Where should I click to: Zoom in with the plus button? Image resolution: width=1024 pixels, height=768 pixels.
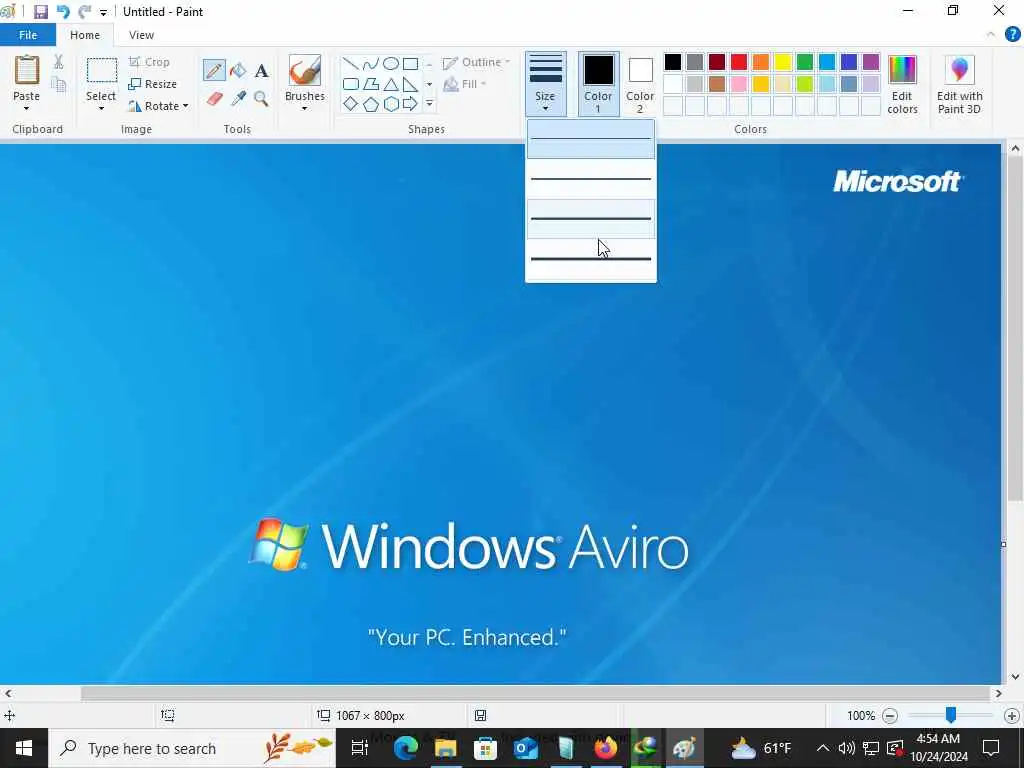coord(1012,716)
